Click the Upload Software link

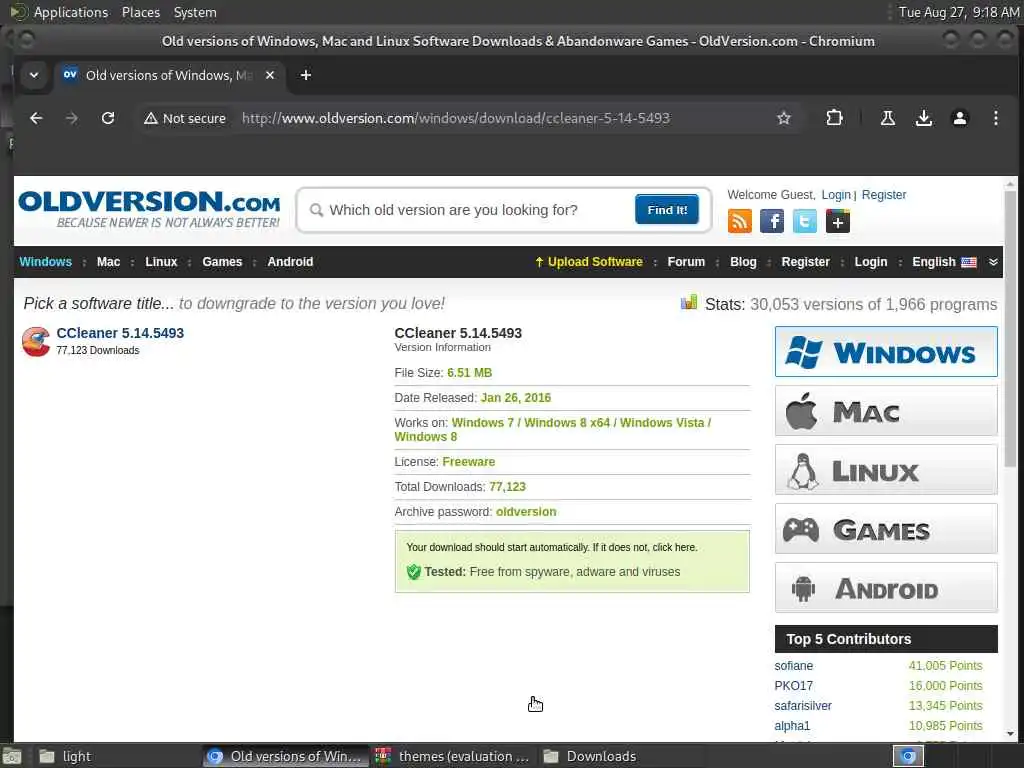(589, 262)
